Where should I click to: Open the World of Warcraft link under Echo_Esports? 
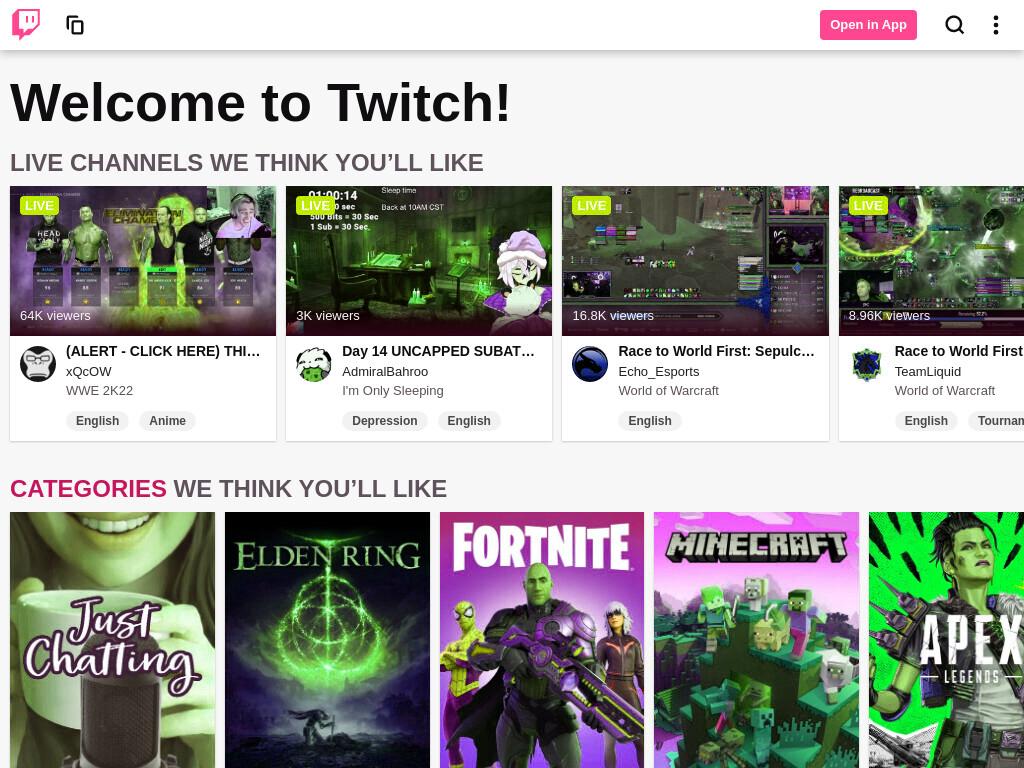coord(668,391)
